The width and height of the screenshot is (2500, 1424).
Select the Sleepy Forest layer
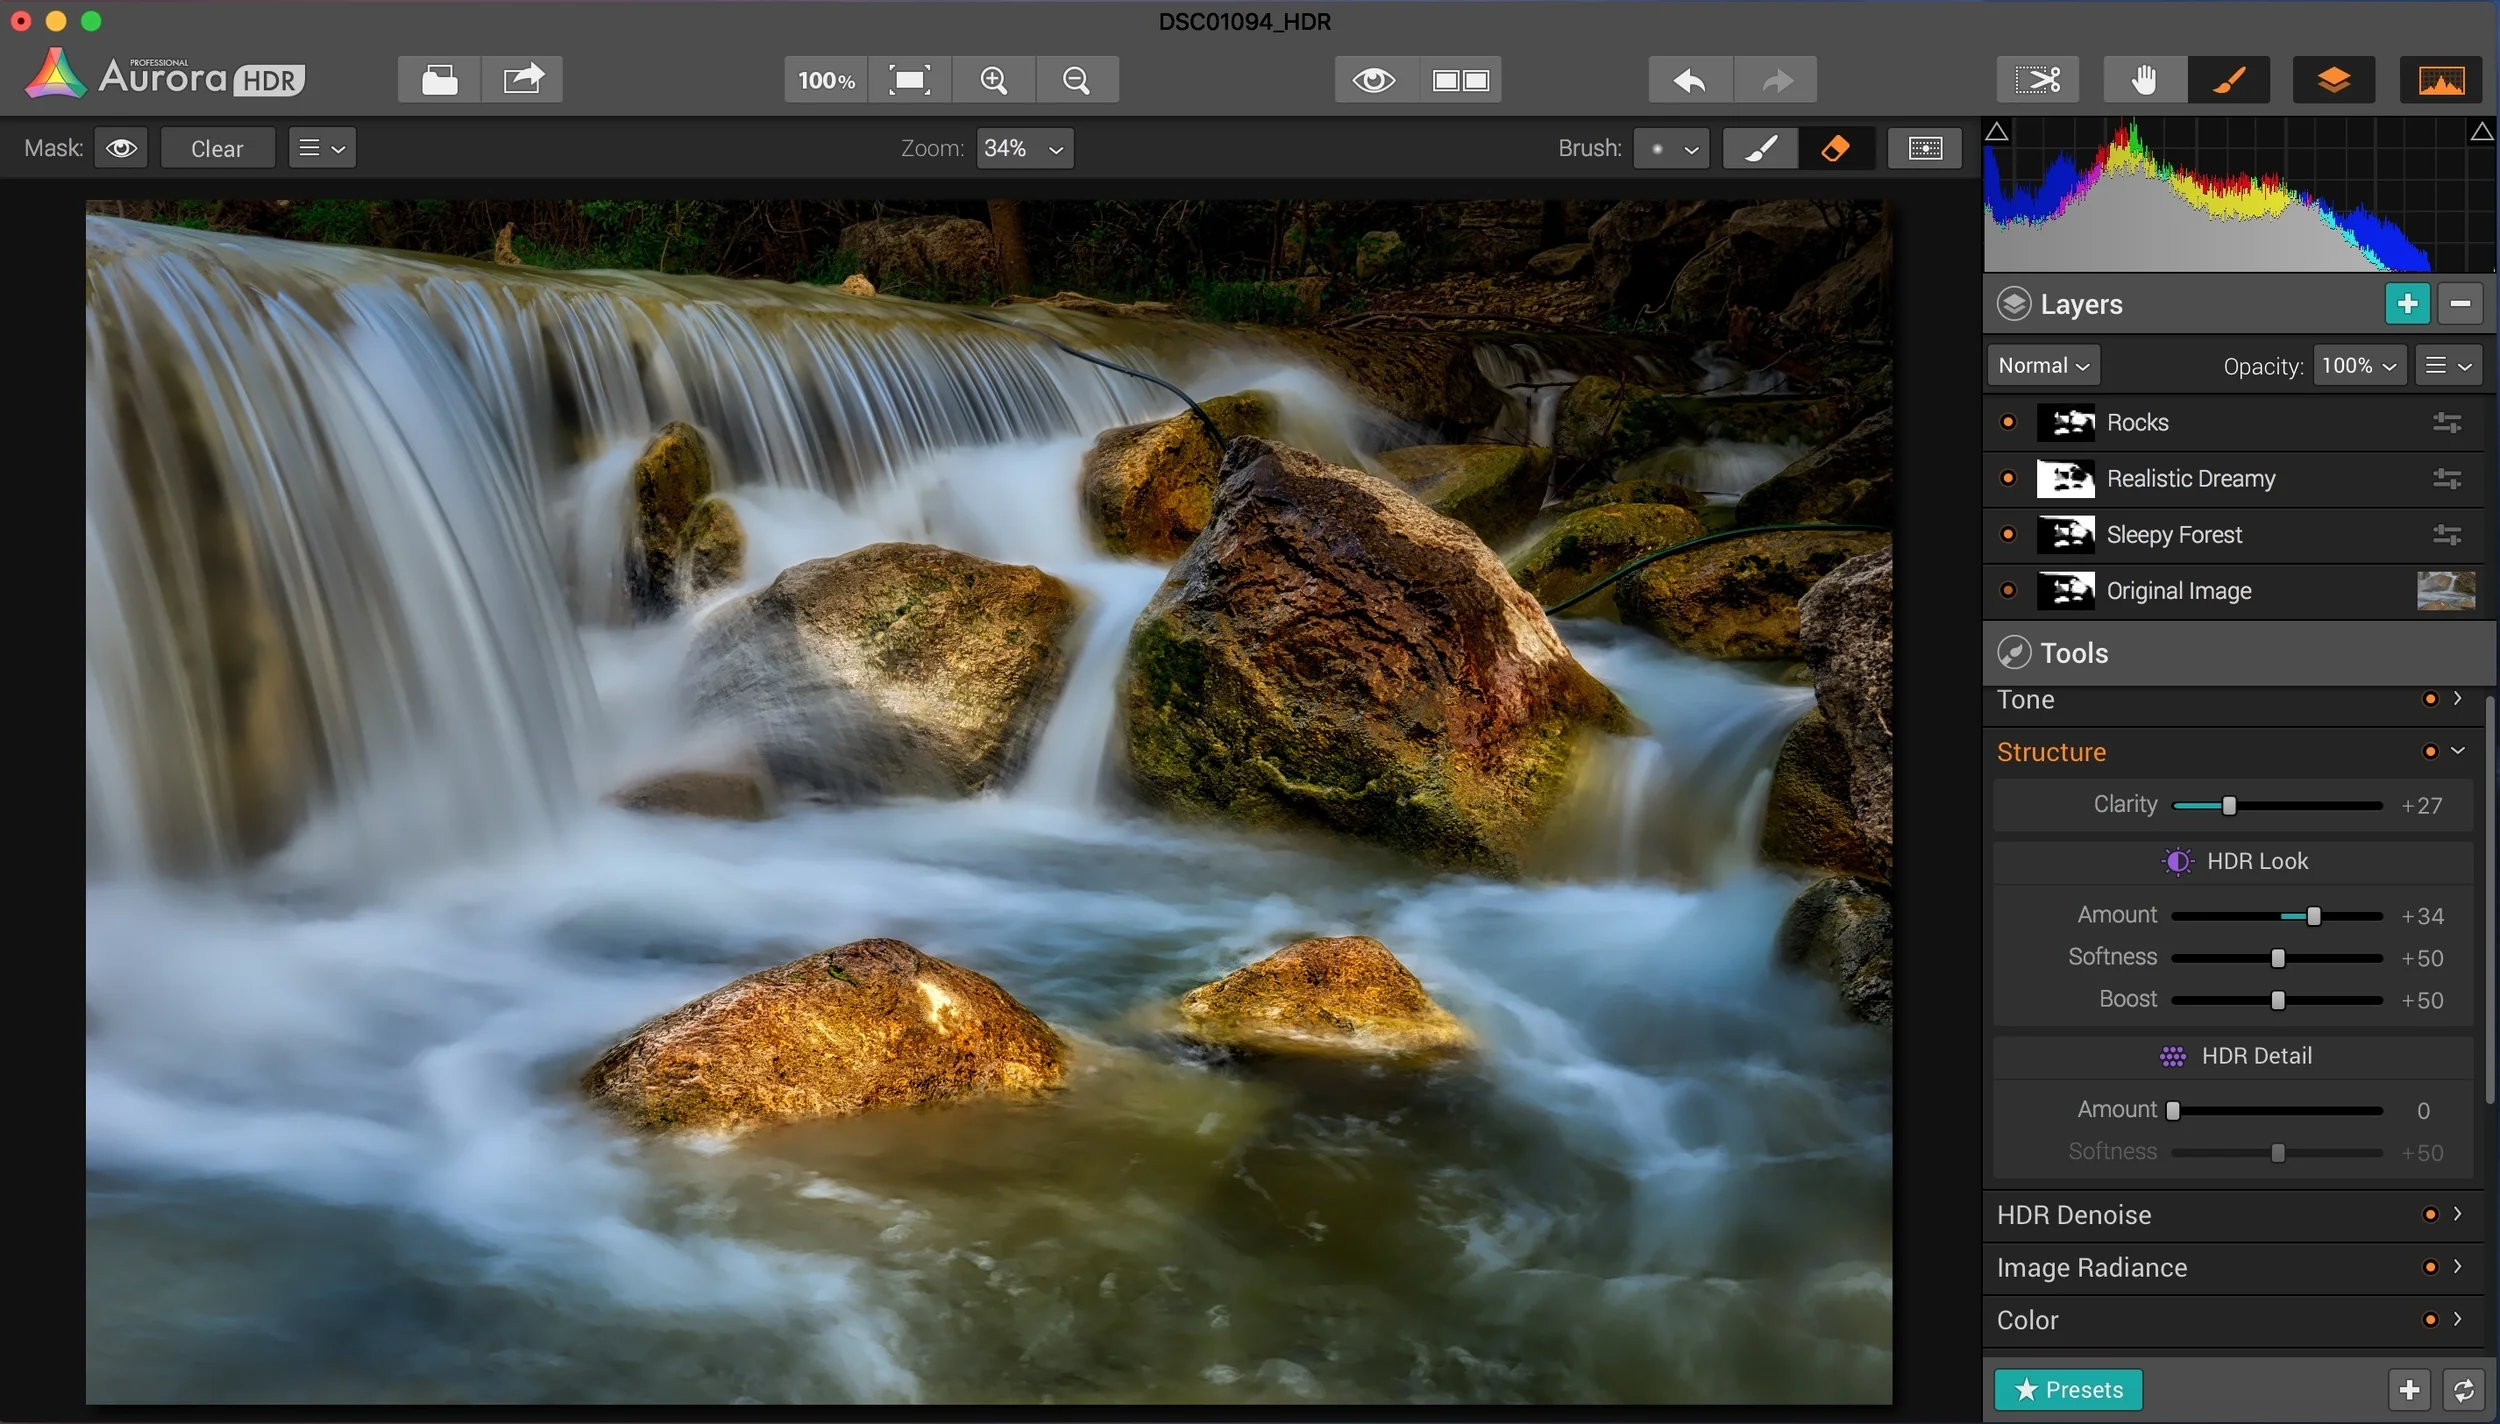pyautogui.click(x=2174, y=535)
